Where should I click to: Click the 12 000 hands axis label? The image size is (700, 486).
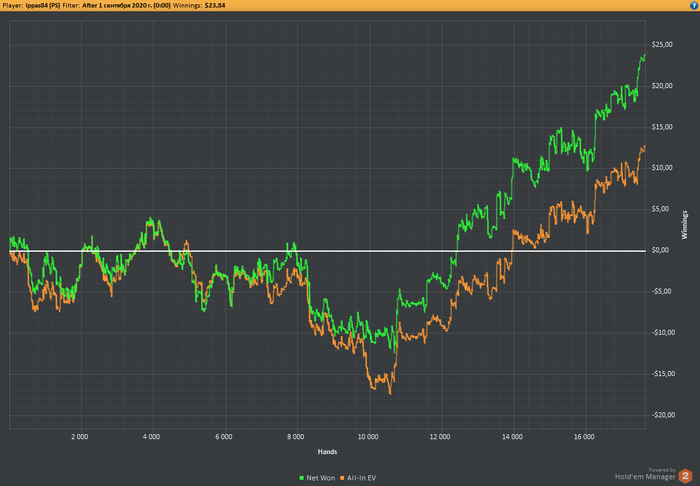coord(440,436)
